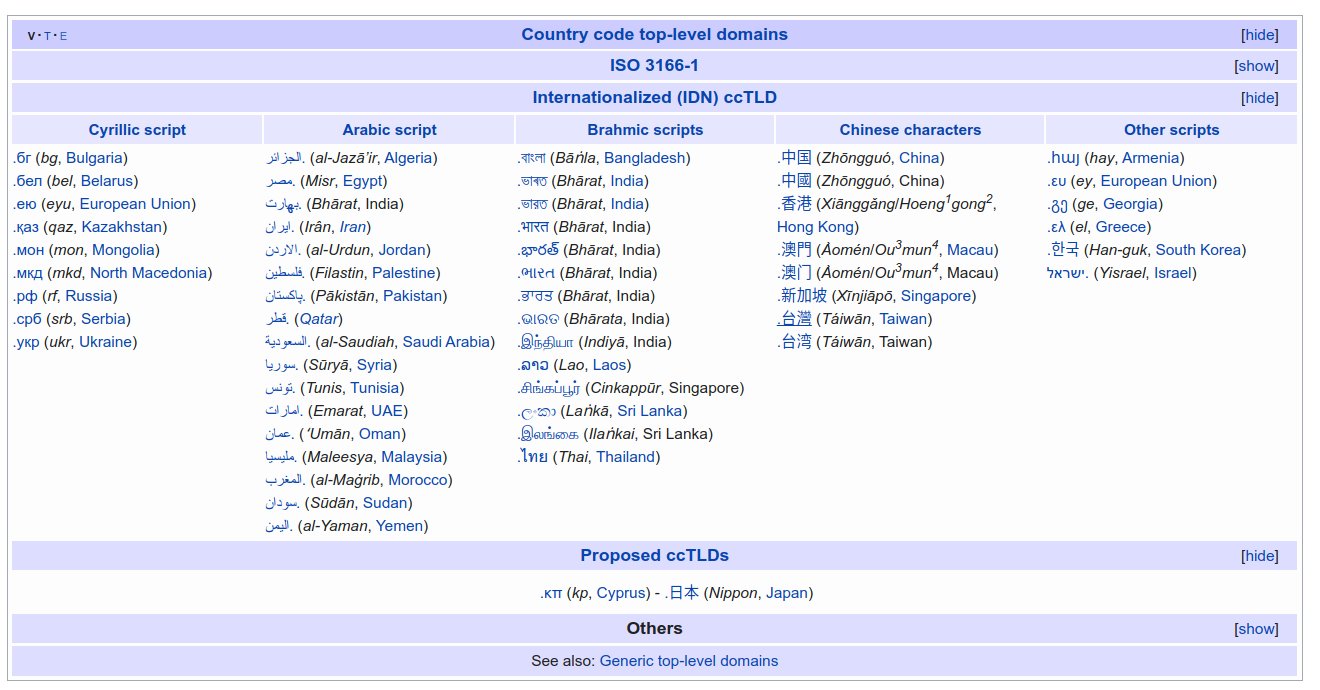Open the Saudi Arabia link
The image size is (1320, 690).
pyautogui.click(x=446, y=342)
